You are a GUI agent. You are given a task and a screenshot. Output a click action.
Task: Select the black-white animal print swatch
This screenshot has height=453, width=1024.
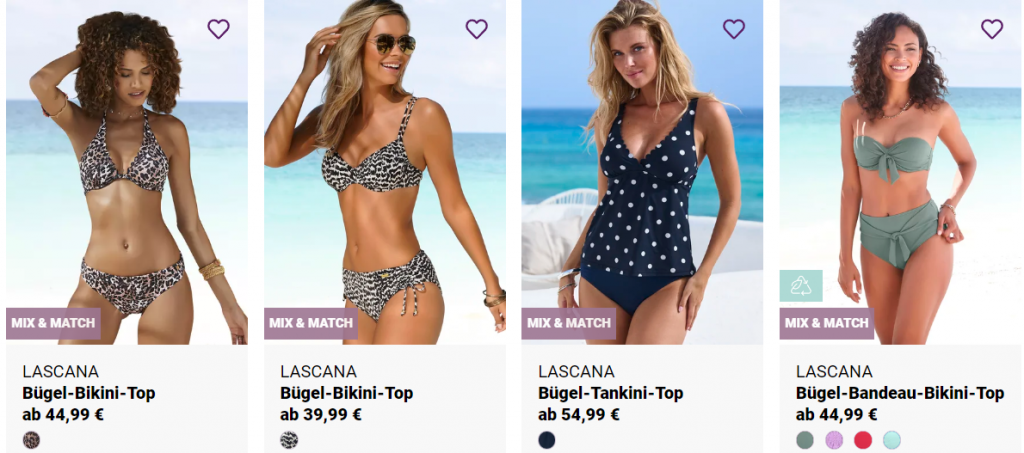coord(289,440)
